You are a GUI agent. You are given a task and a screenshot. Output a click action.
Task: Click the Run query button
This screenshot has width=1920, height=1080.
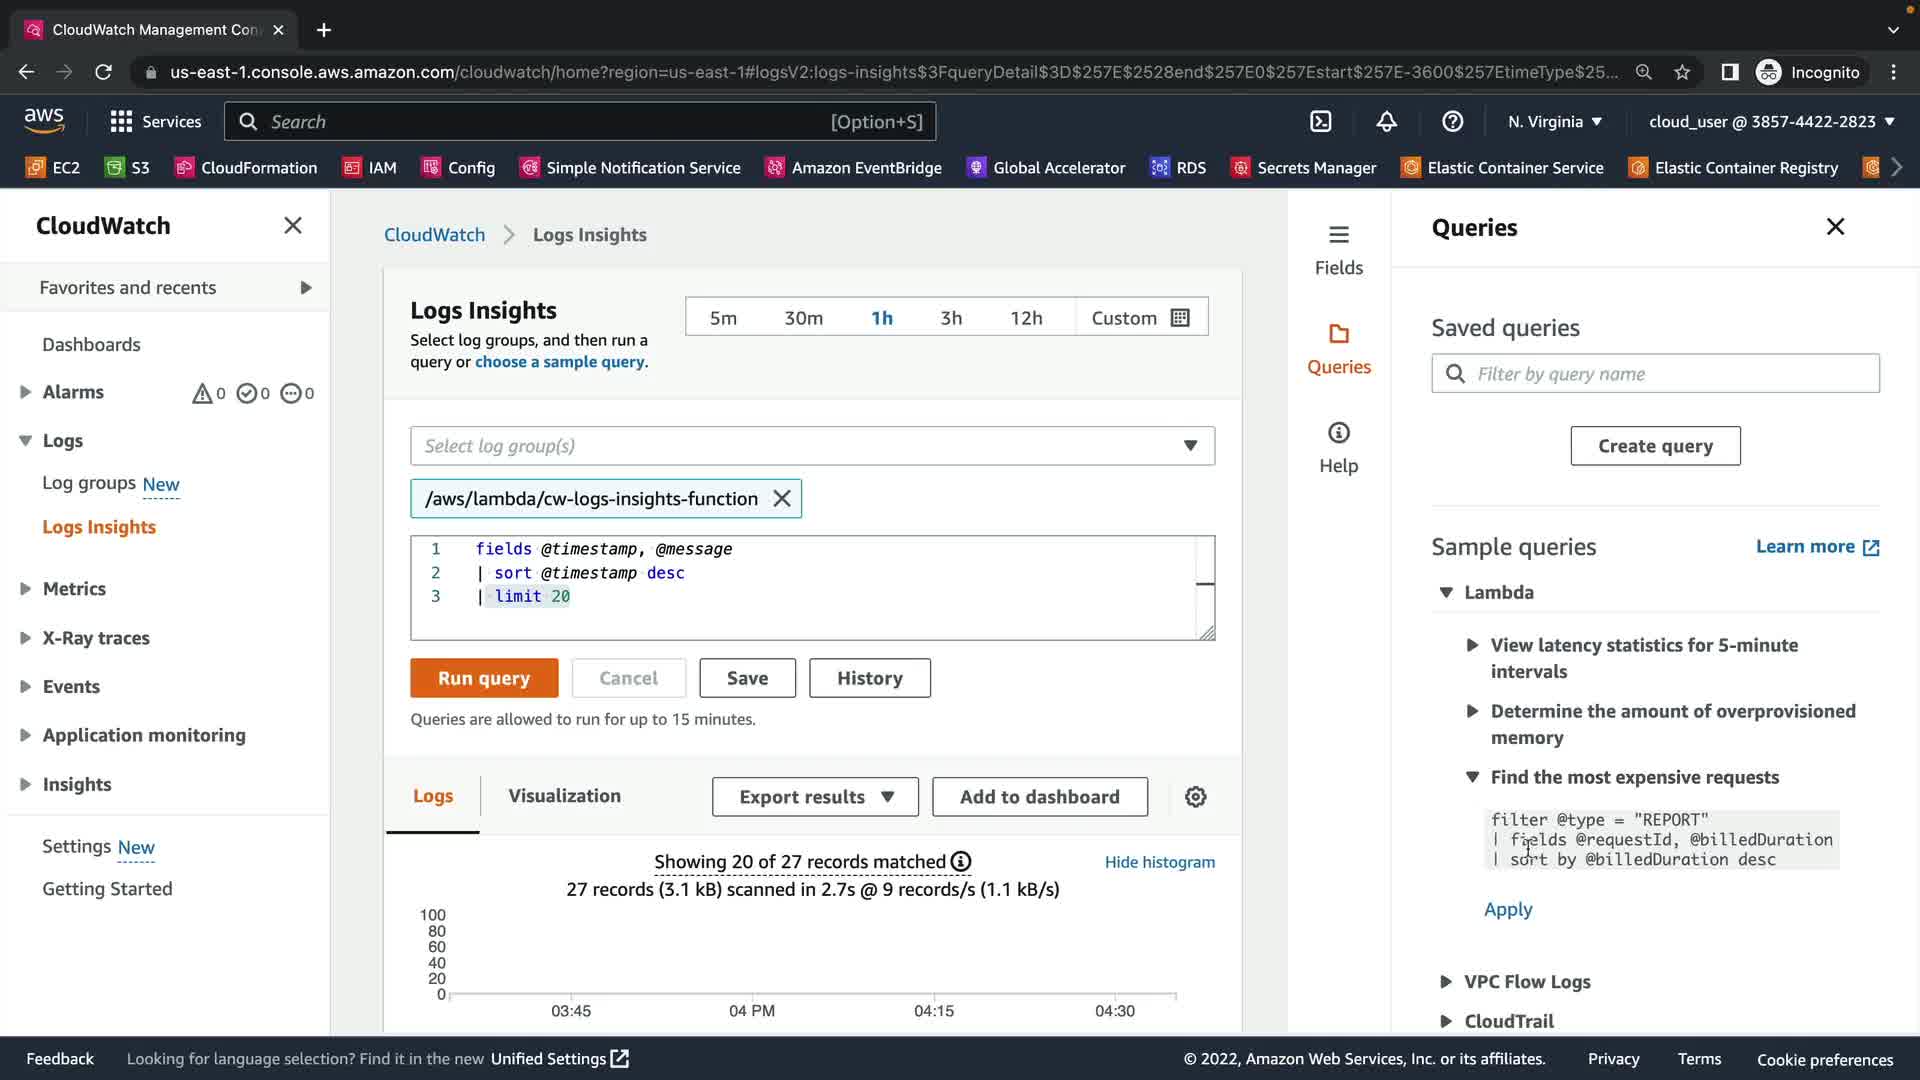tap(484, 678)
